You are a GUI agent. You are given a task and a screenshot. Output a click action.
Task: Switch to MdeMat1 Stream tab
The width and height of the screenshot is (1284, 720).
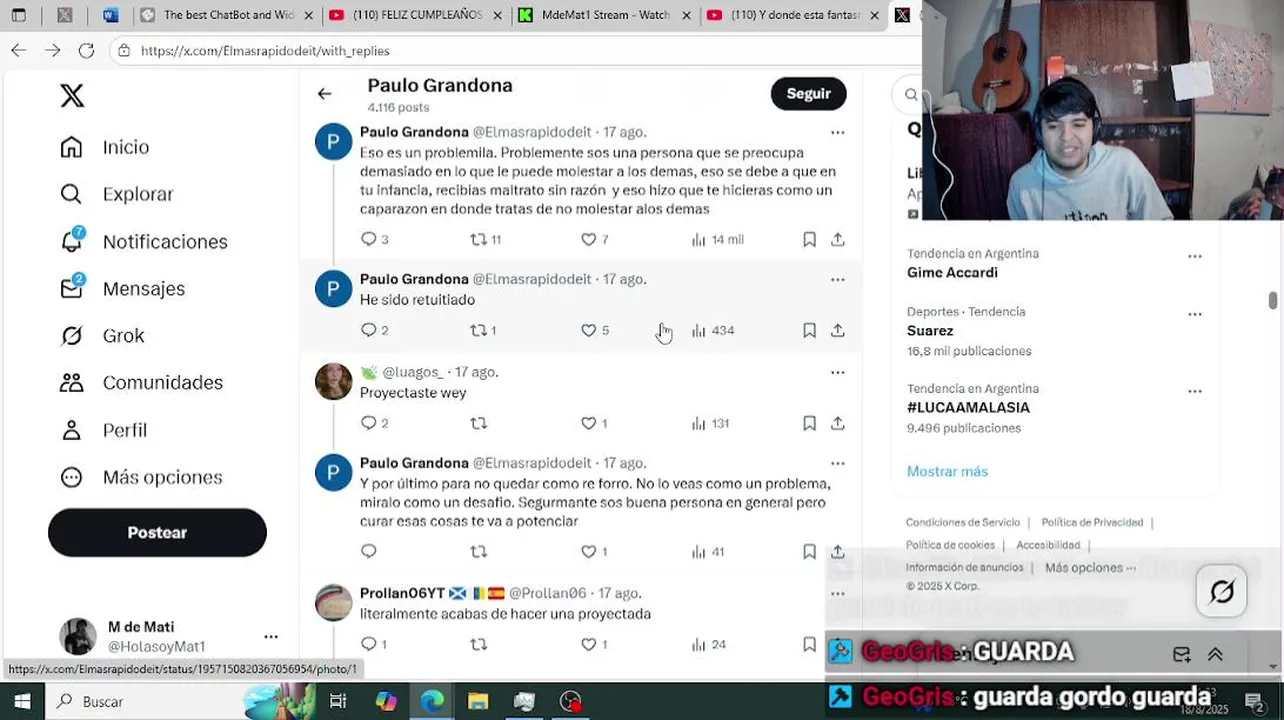(x=605, y=15)
